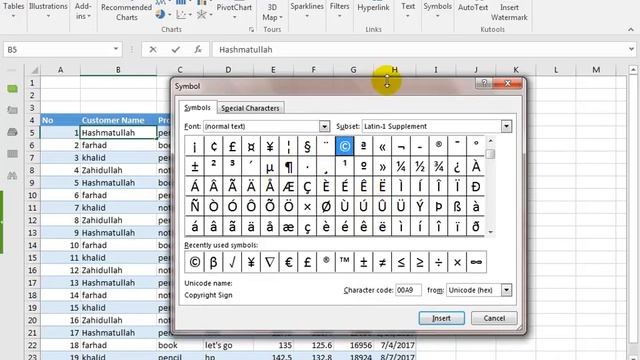This screenshot has height=360, width=640.
Task: Select the row 8 header
Action: coord(32,170)
